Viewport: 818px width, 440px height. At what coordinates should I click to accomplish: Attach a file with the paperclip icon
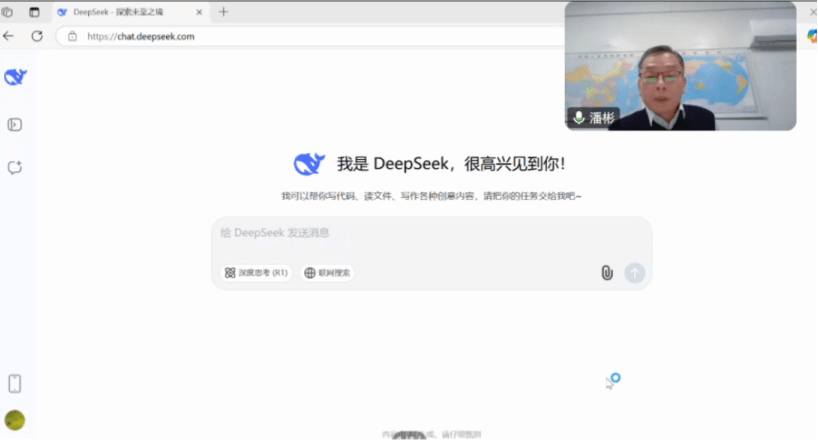coord(606,273)
